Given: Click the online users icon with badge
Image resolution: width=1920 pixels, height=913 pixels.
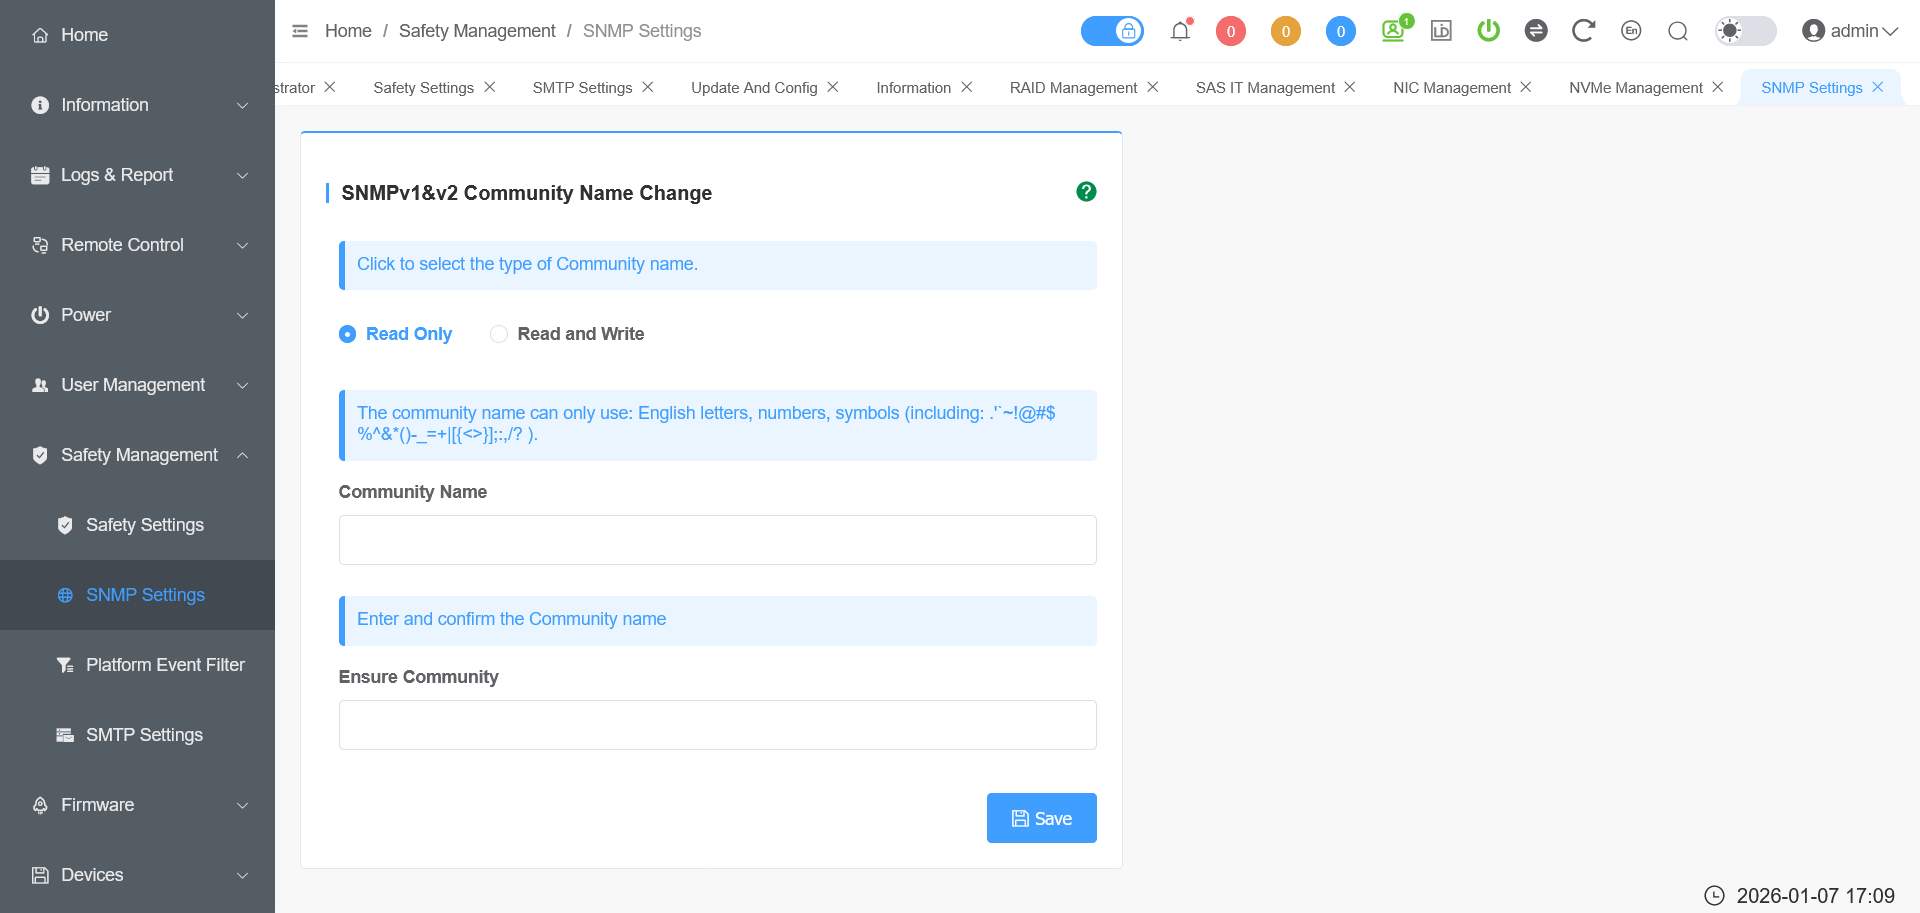Looking at the screenshot, I should pos(1393,30).
